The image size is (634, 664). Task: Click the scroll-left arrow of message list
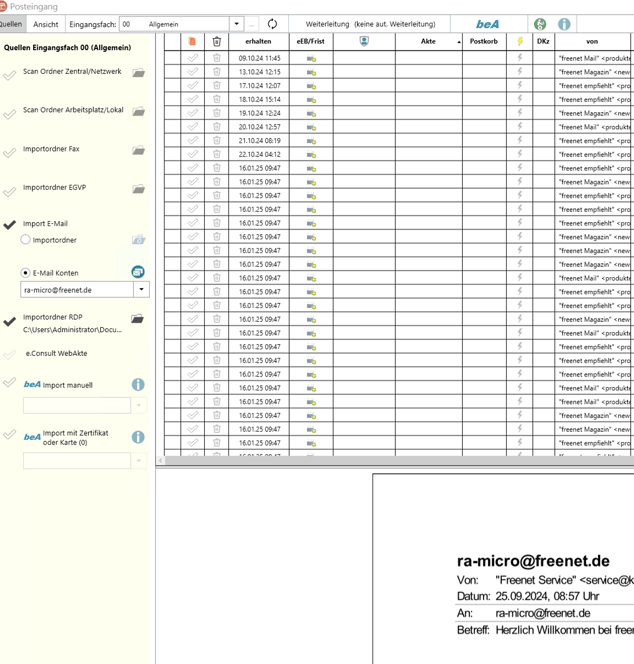tap(160, 460)
